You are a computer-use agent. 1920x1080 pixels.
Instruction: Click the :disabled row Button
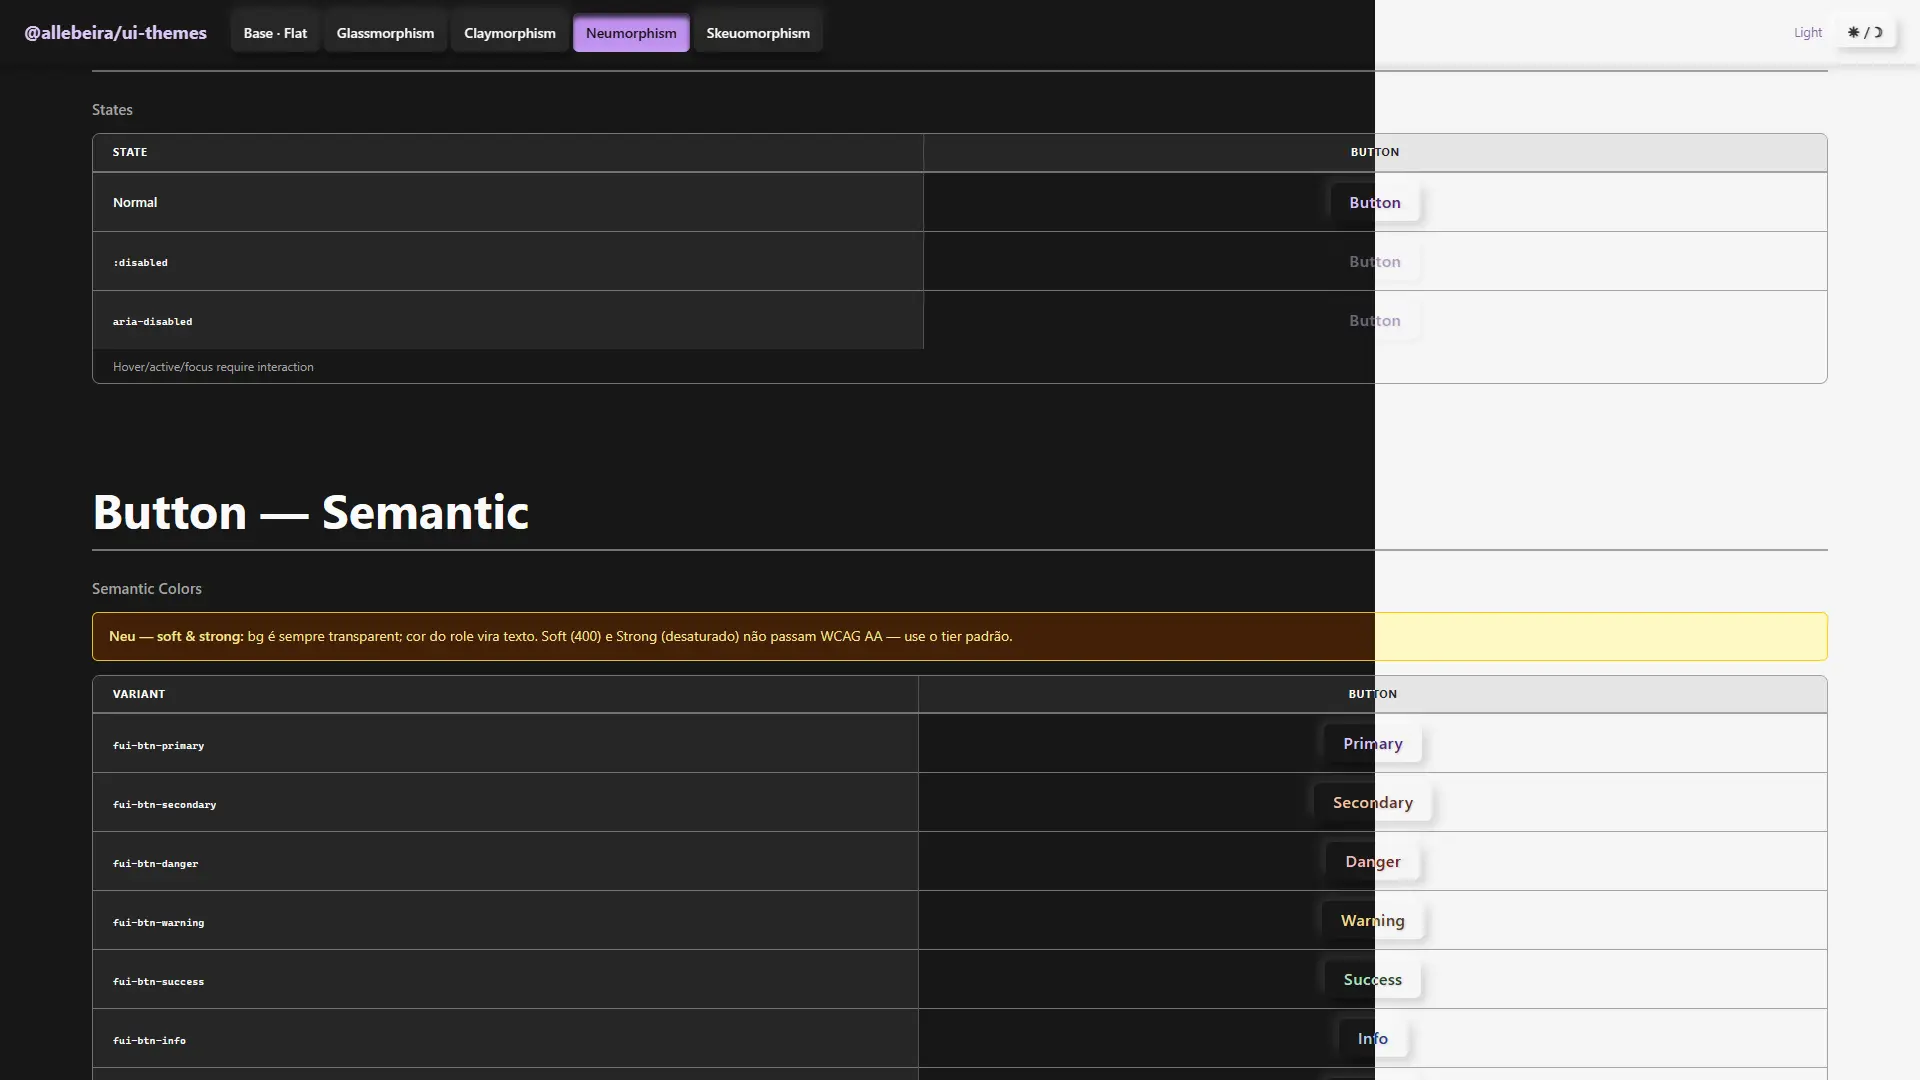point(1375,261)
